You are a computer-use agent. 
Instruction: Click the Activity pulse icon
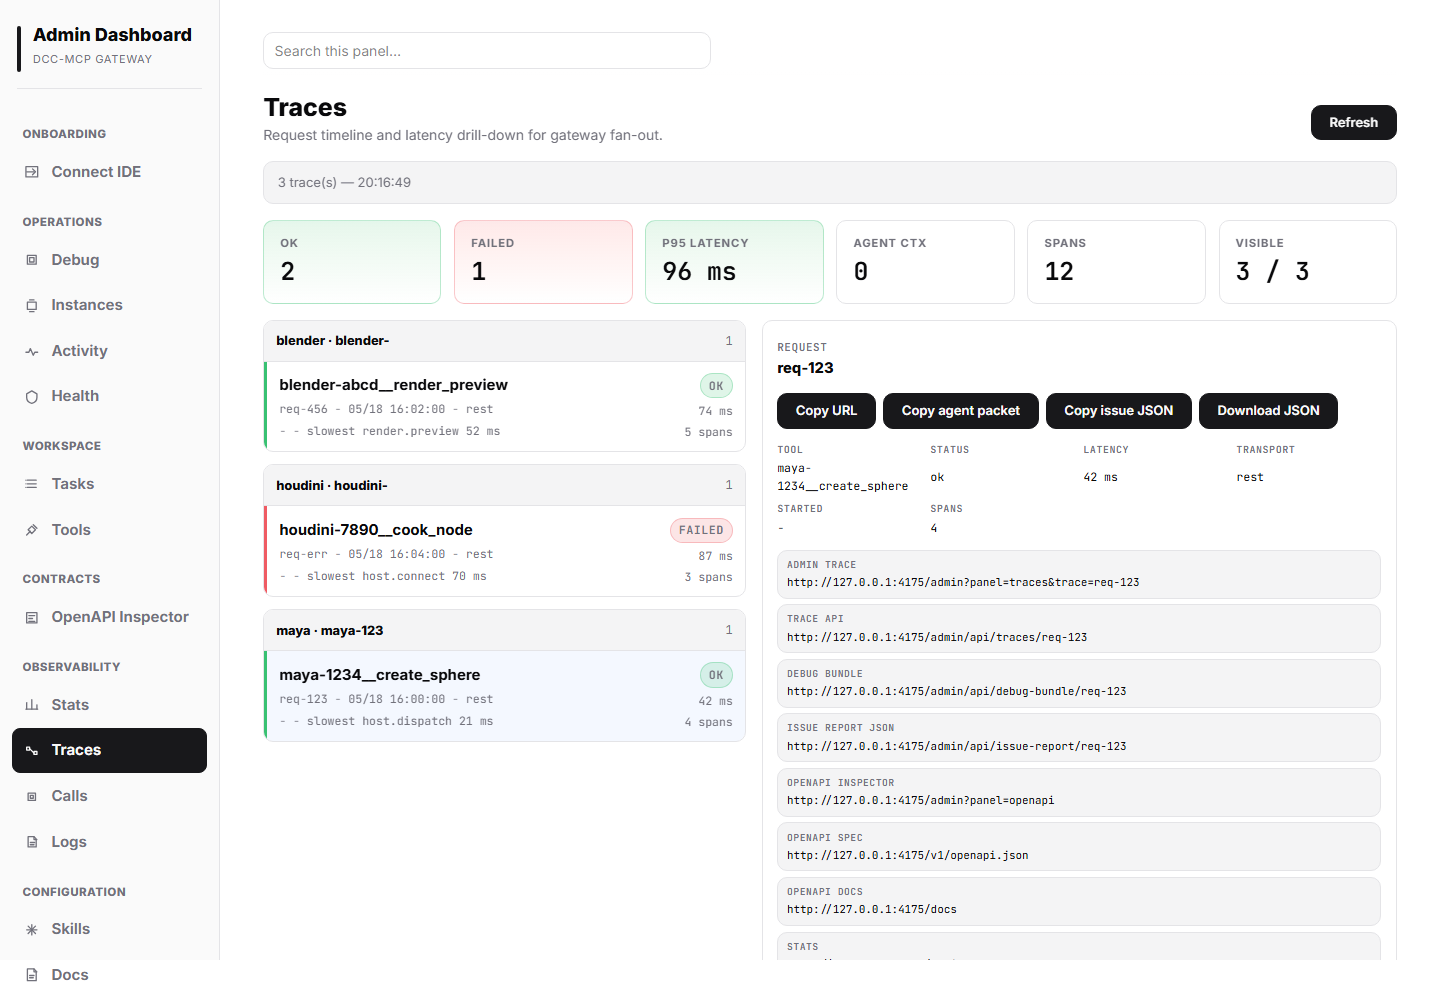coord(32,351)
